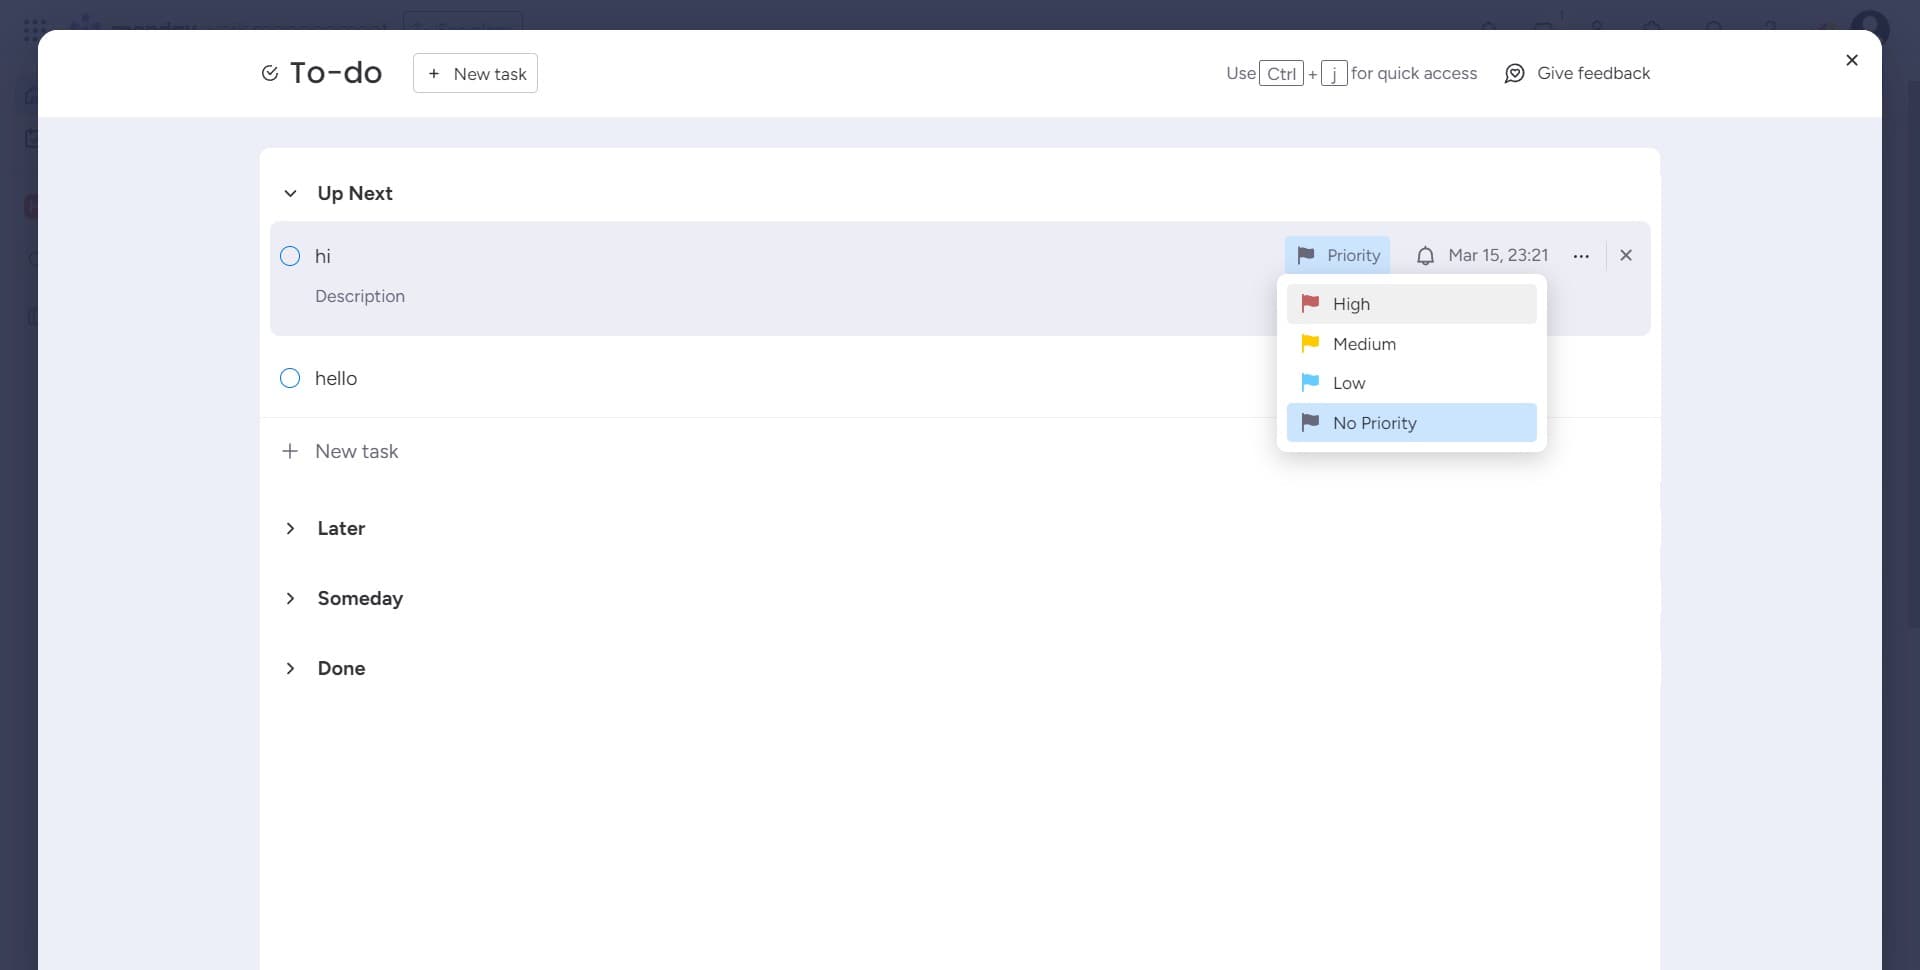Click the yellow Medium priority flag
This screenshot has width=1920, height=970.
tap(1310, 343)
